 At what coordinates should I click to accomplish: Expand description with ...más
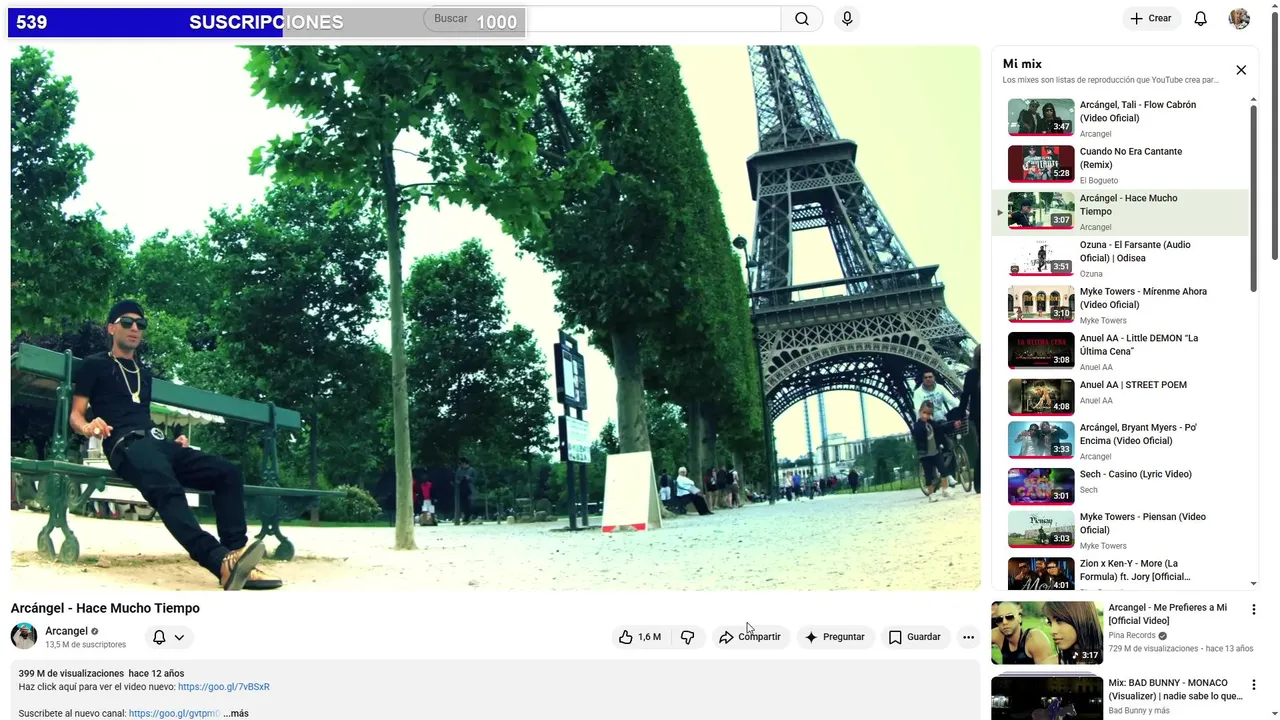pos(236,713)
